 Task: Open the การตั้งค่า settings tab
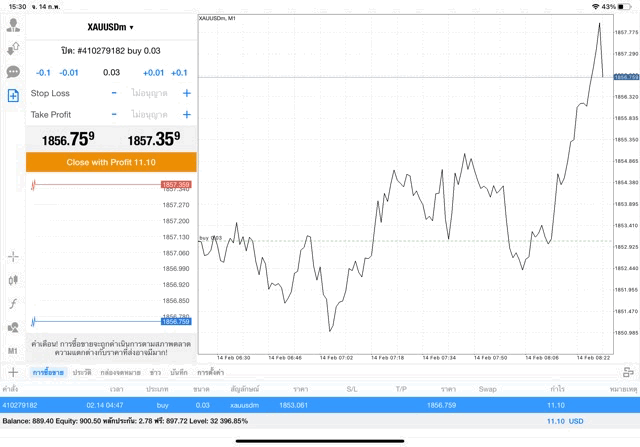coord(211,372)
